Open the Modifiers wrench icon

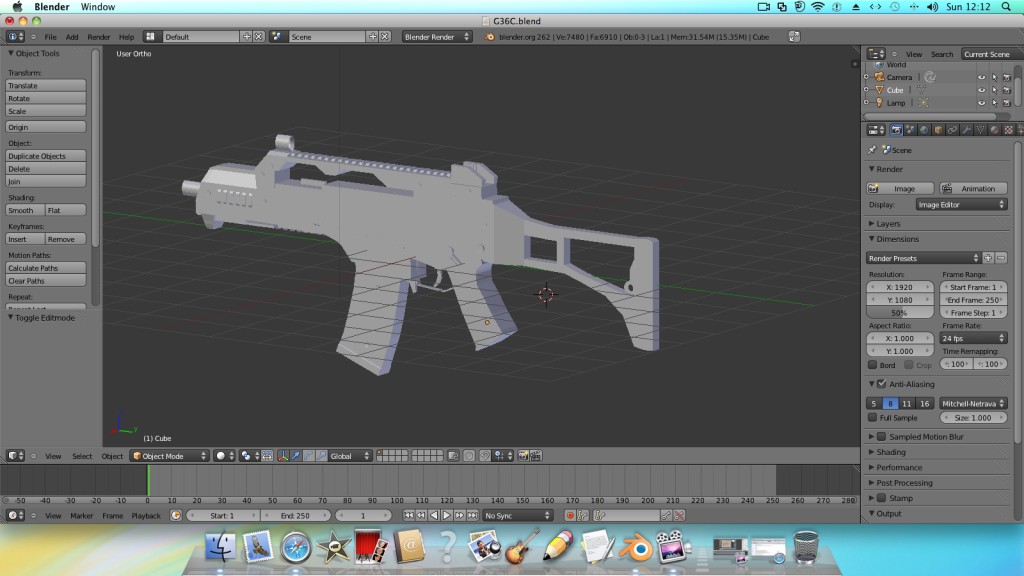(x=967, y=130)
